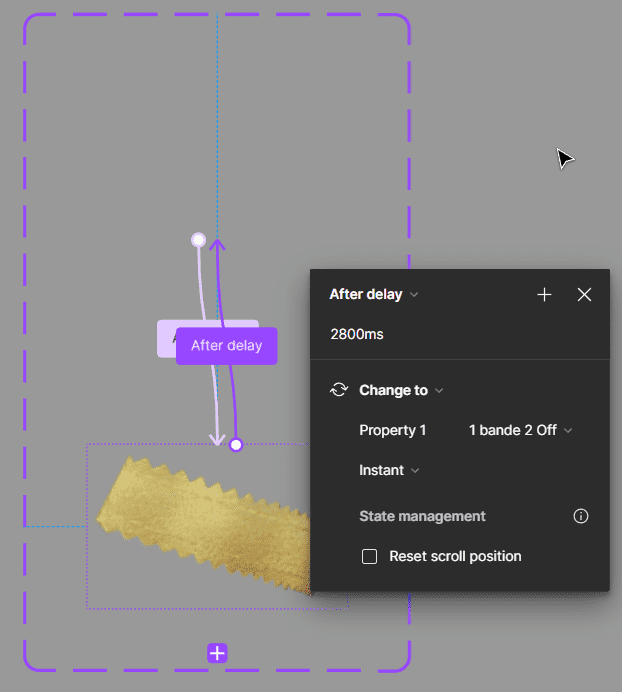622x692 pixels.
Task: Select the purple After delay label on canvas
Action: pyautogui.click(x=226, y=346)
